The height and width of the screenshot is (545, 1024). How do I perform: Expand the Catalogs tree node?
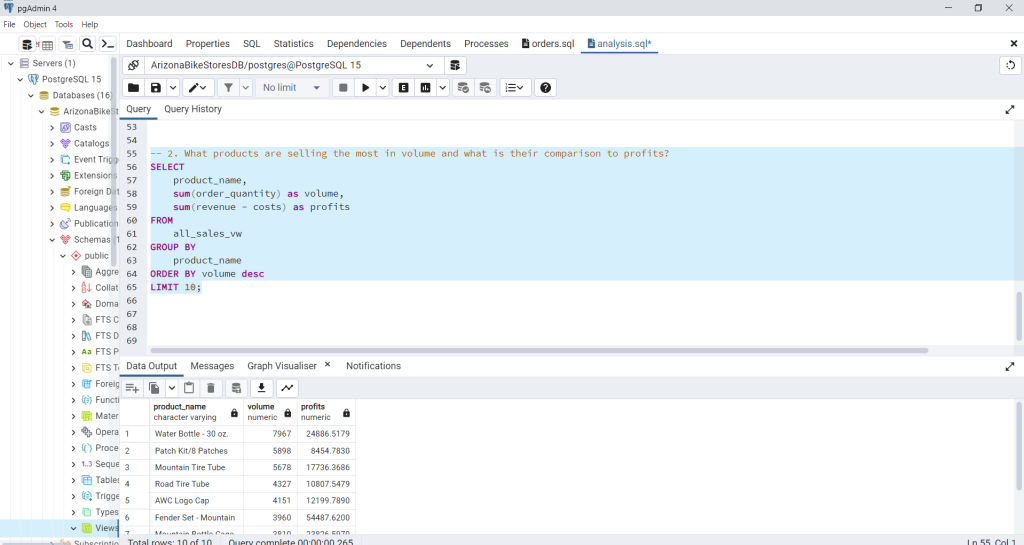coord(53,144)
